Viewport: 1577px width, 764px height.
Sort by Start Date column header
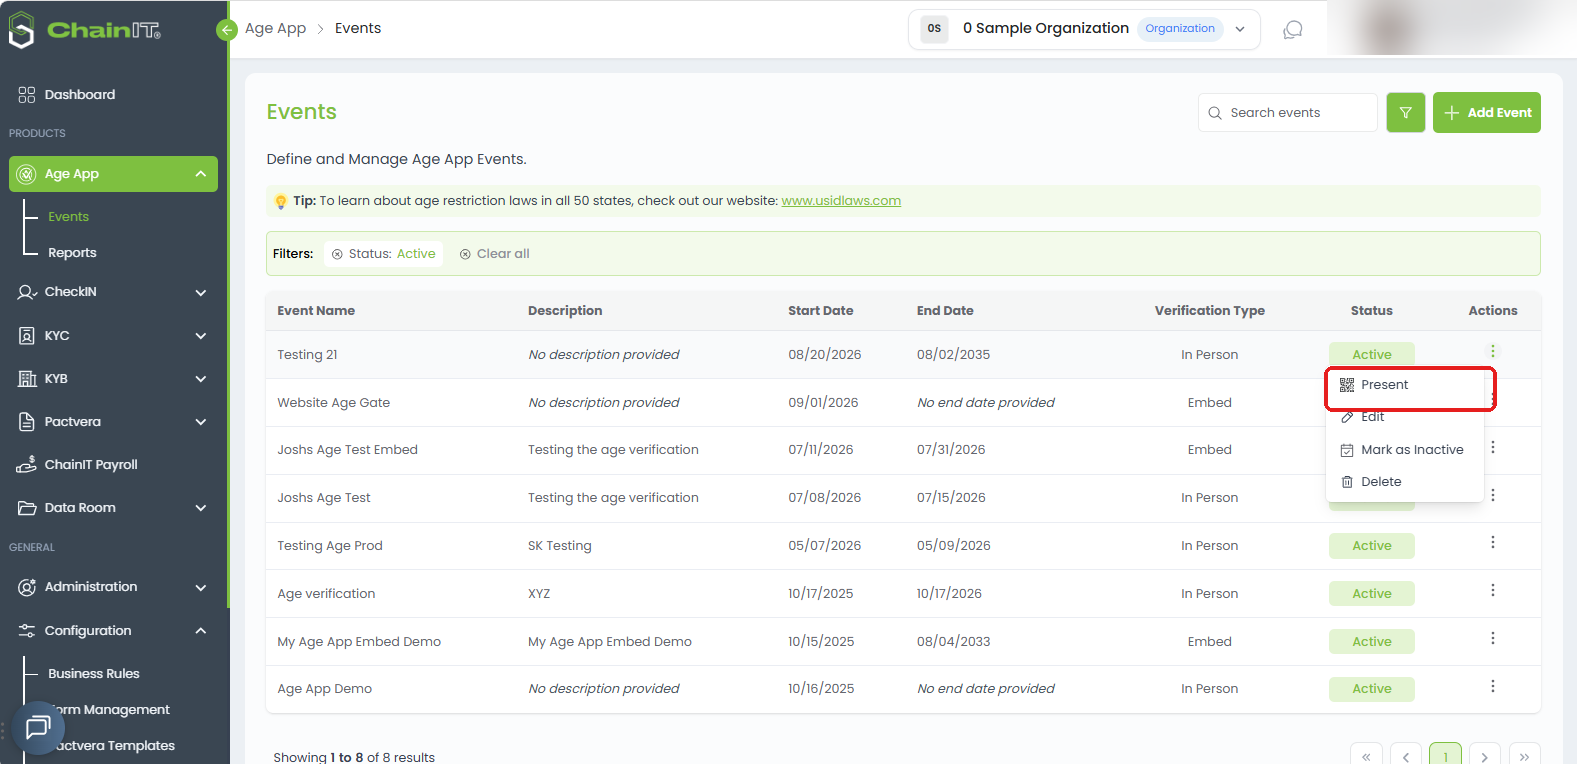tap(820, 310)
